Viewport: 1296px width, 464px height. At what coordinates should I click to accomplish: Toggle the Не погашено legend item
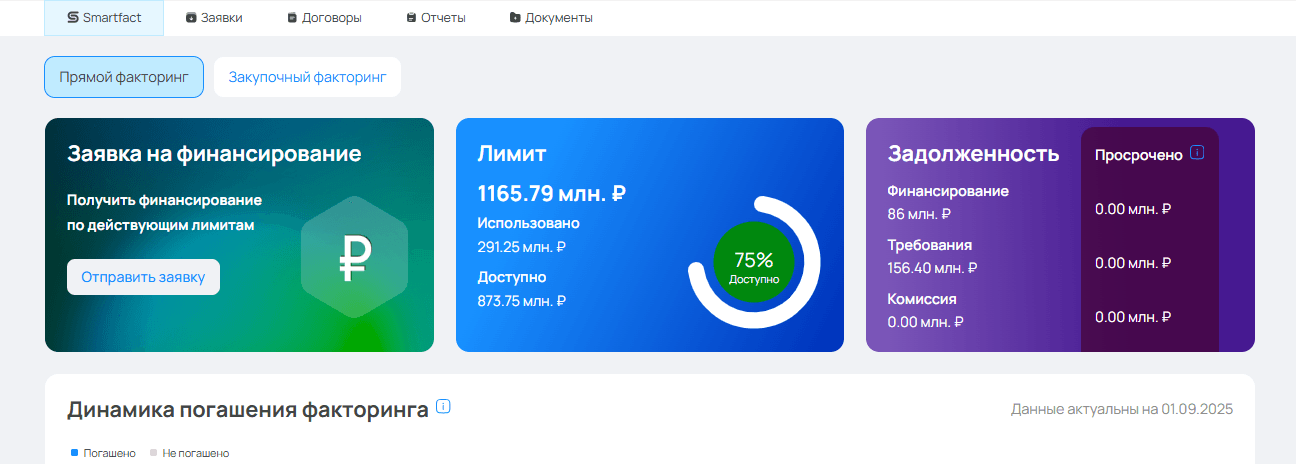(x=189, y=453)
